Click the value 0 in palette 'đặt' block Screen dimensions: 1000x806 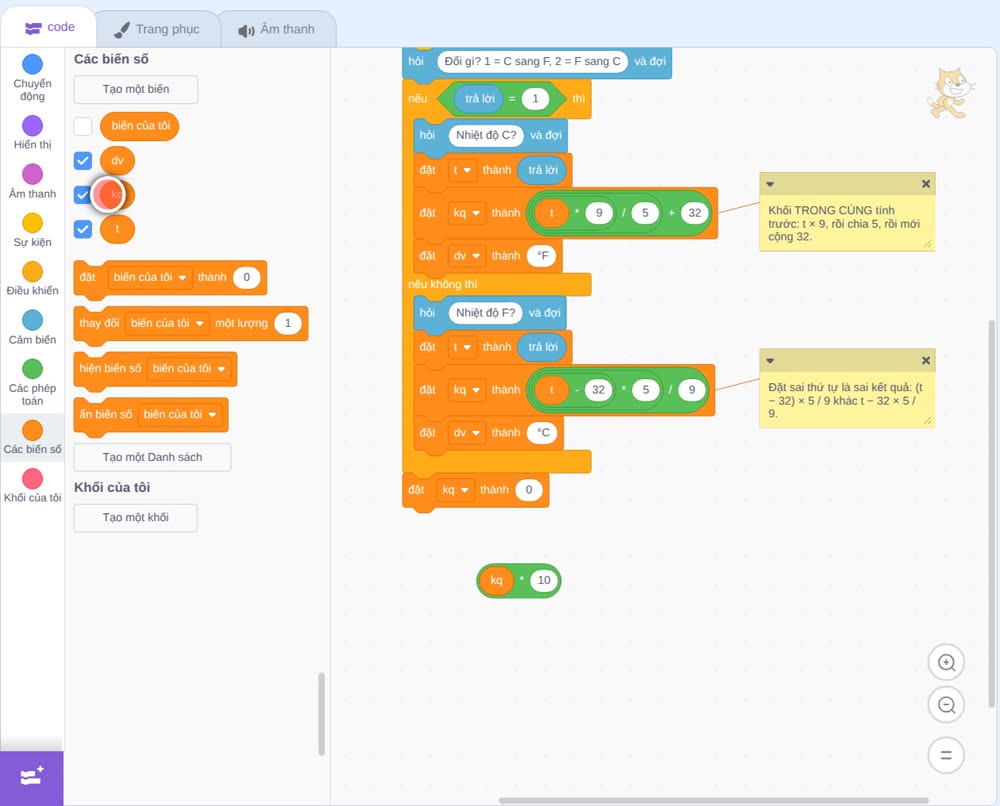coord(246,277)
